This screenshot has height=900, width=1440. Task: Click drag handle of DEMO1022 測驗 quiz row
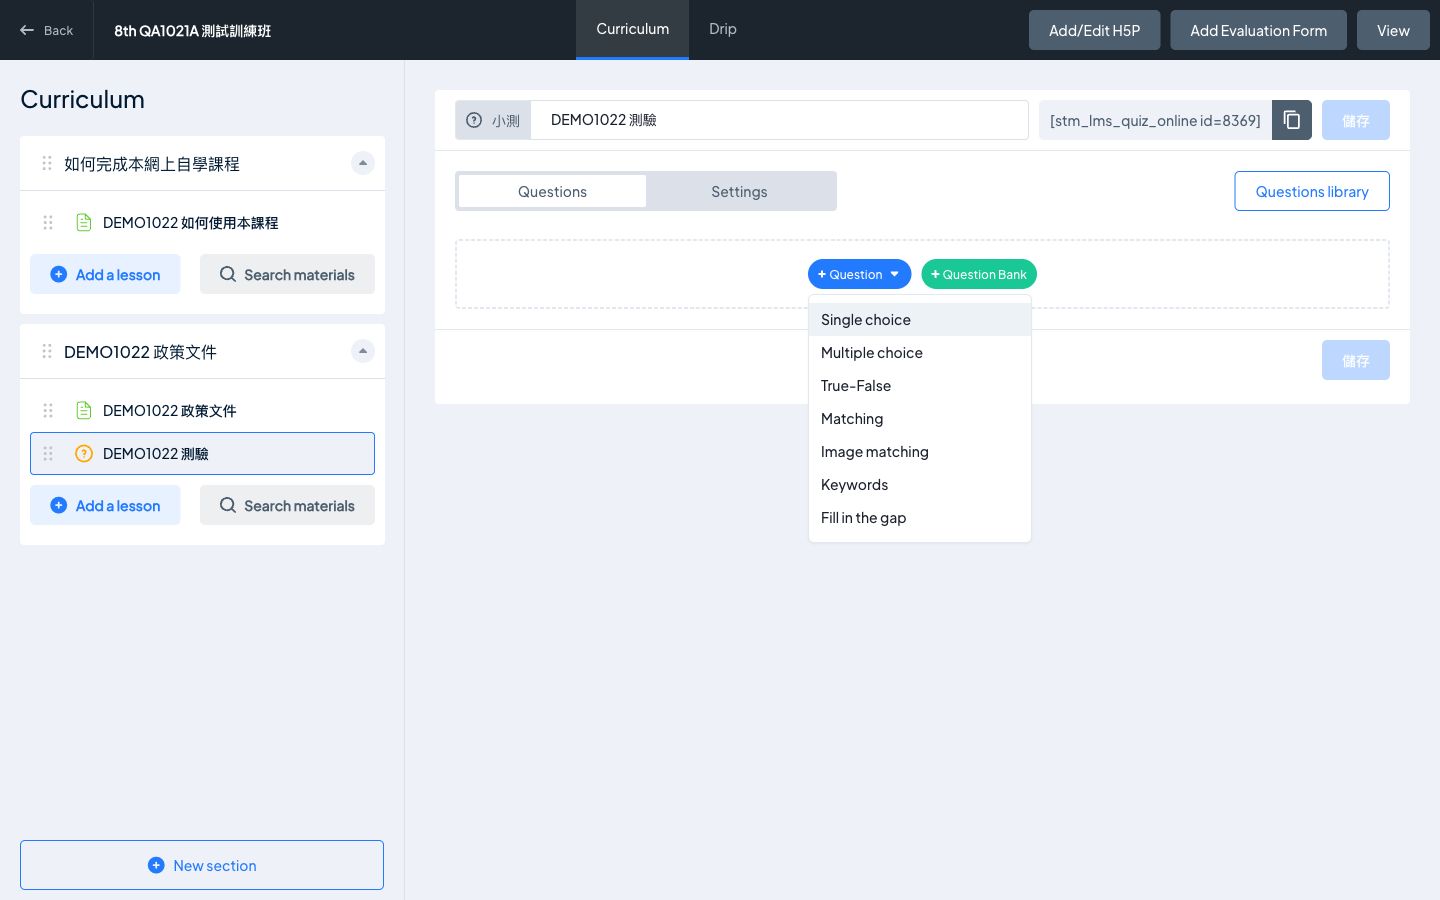48,453
